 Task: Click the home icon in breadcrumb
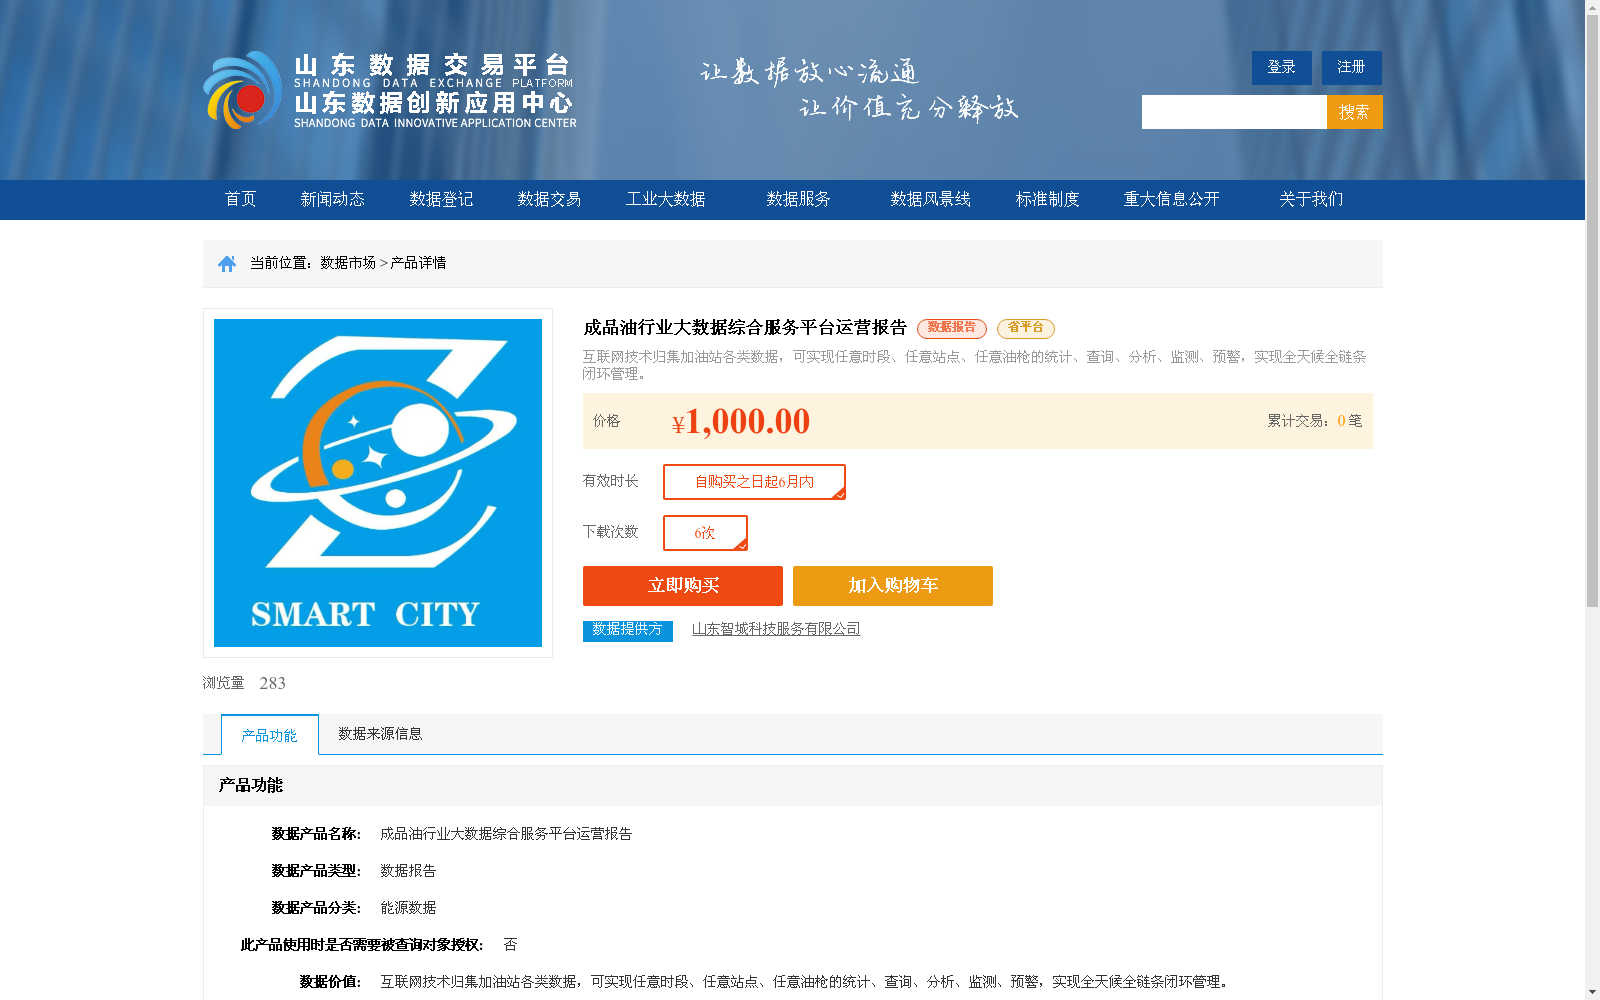click(x=227, y=264)
